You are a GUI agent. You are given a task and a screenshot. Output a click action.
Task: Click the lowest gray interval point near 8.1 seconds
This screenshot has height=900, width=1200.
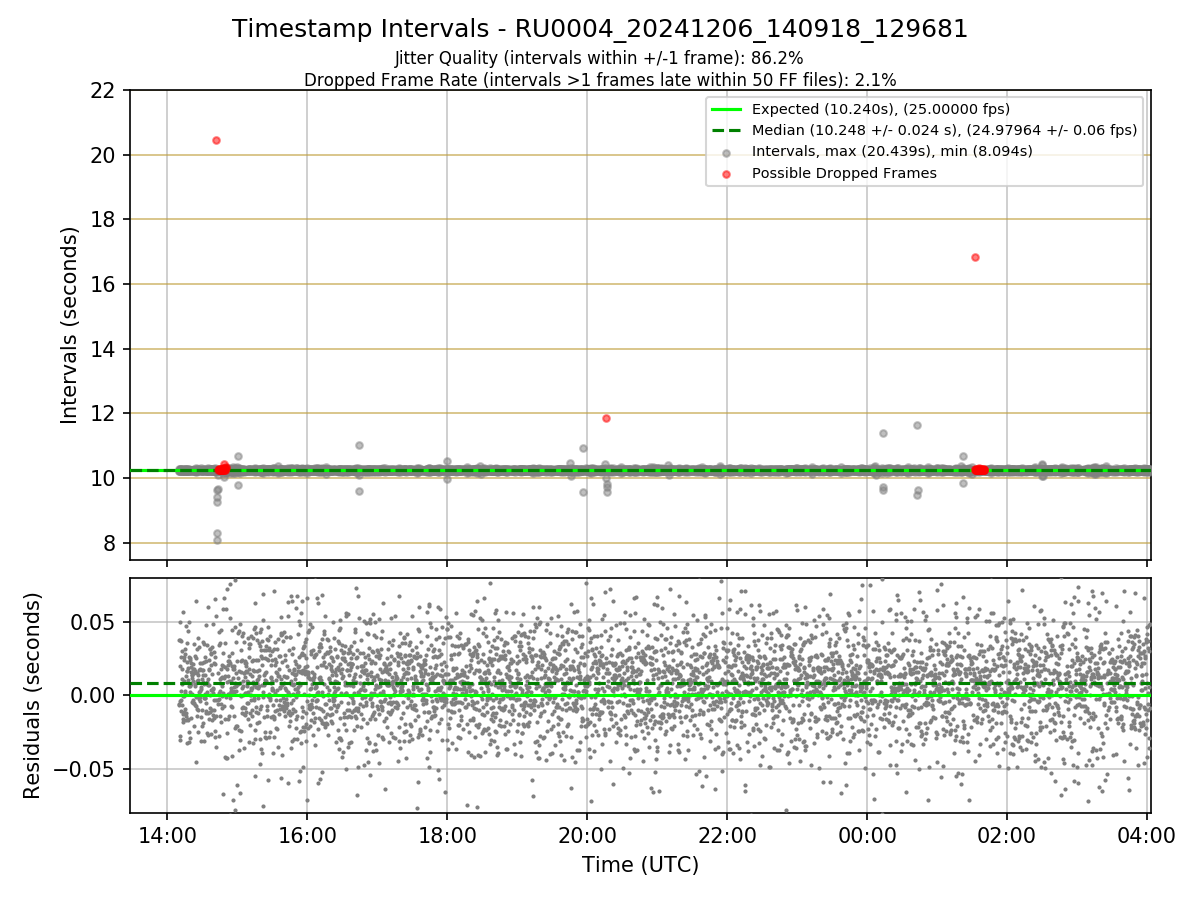coord(217,540)
